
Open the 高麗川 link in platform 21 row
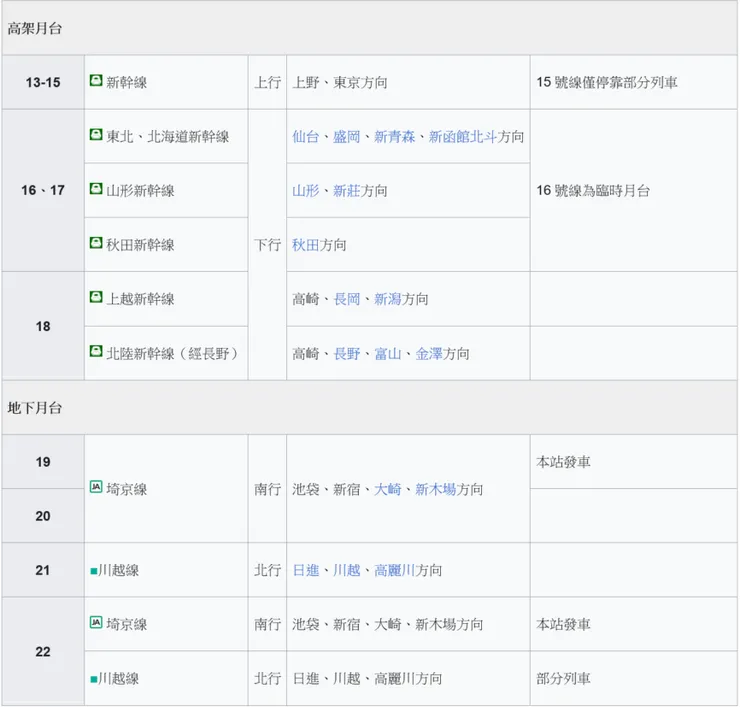click(x=395, y=571)
